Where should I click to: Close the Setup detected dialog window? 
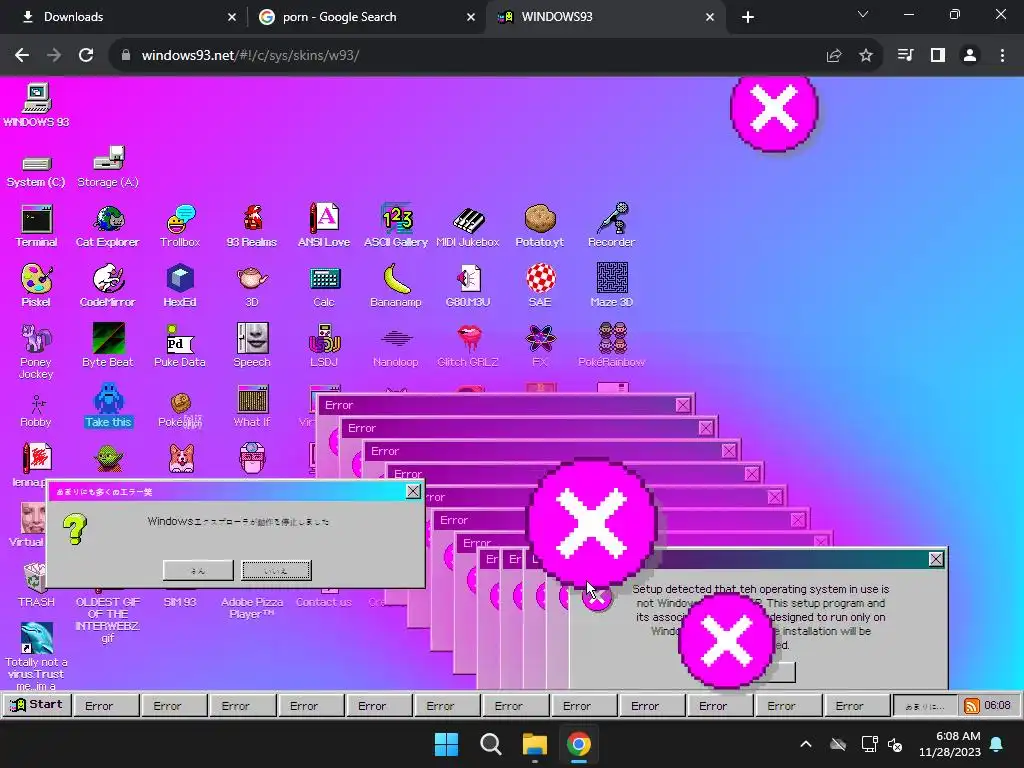pyautogui.click(x=936, y=559)
